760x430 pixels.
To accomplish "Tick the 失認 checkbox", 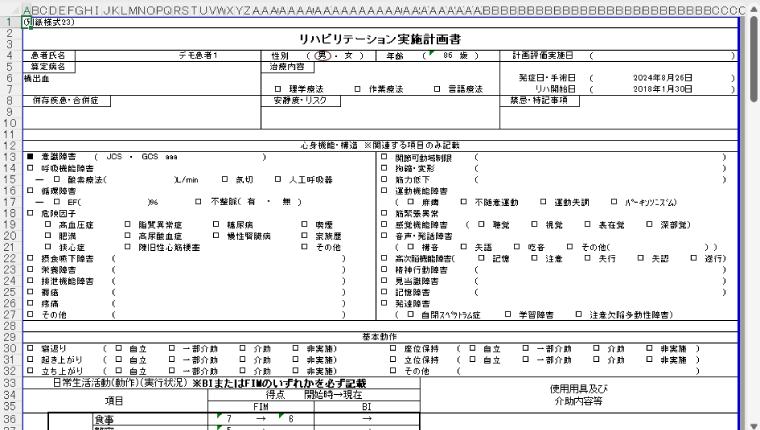I will [640, 258].
